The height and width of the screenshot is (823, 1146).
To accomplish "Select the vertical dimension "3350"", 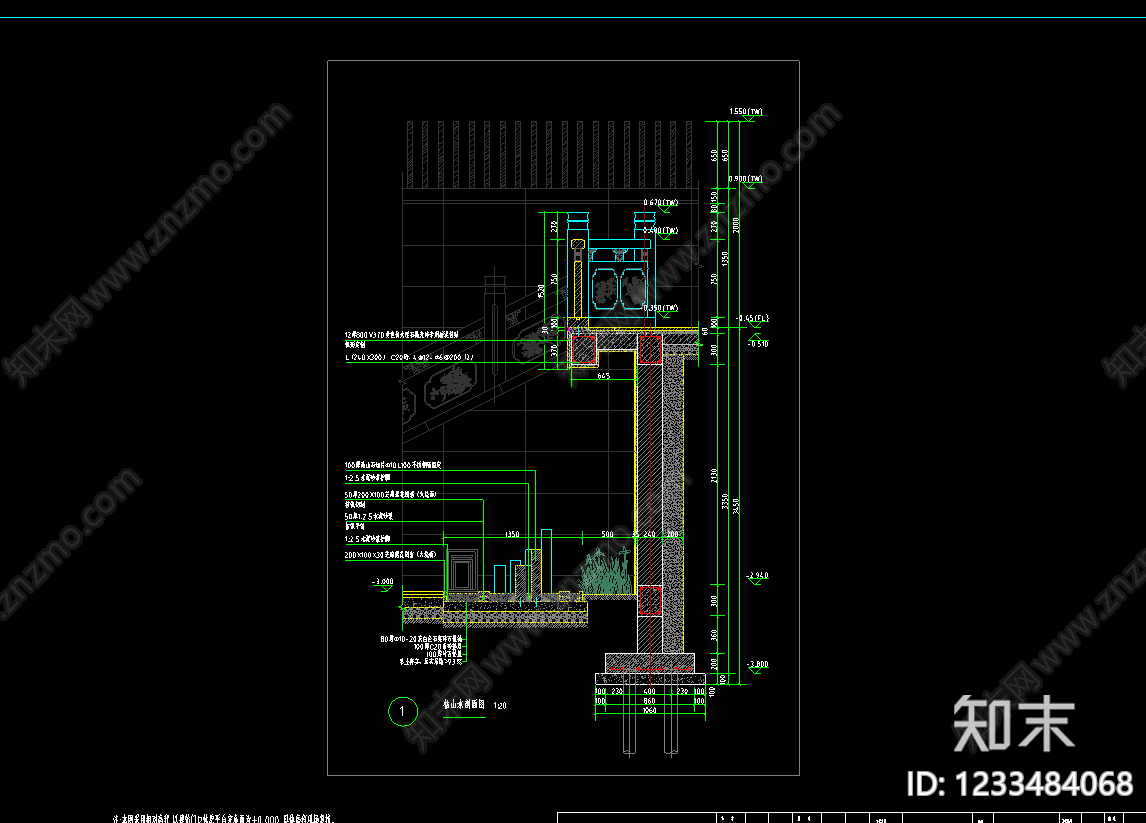I will click(x=725, y=502).
